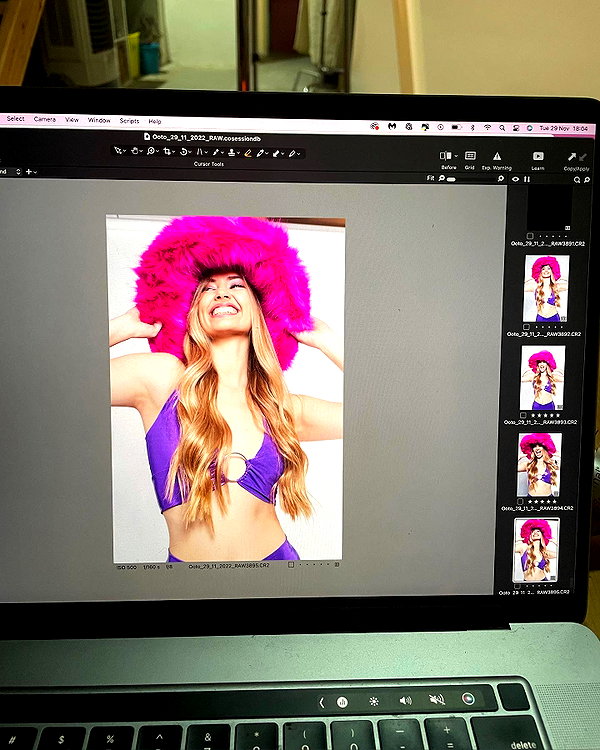Select the Crop cursor tool
600x750 pixels.
(x=167, y=151)
